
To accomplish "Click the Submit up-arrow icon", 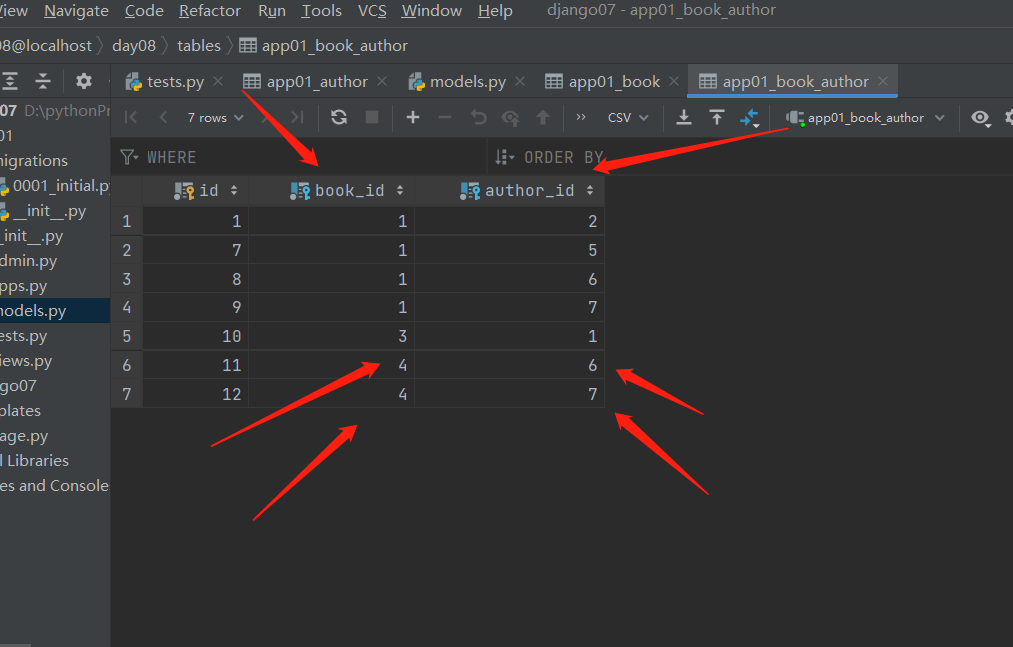I will (x=543, y=117).
